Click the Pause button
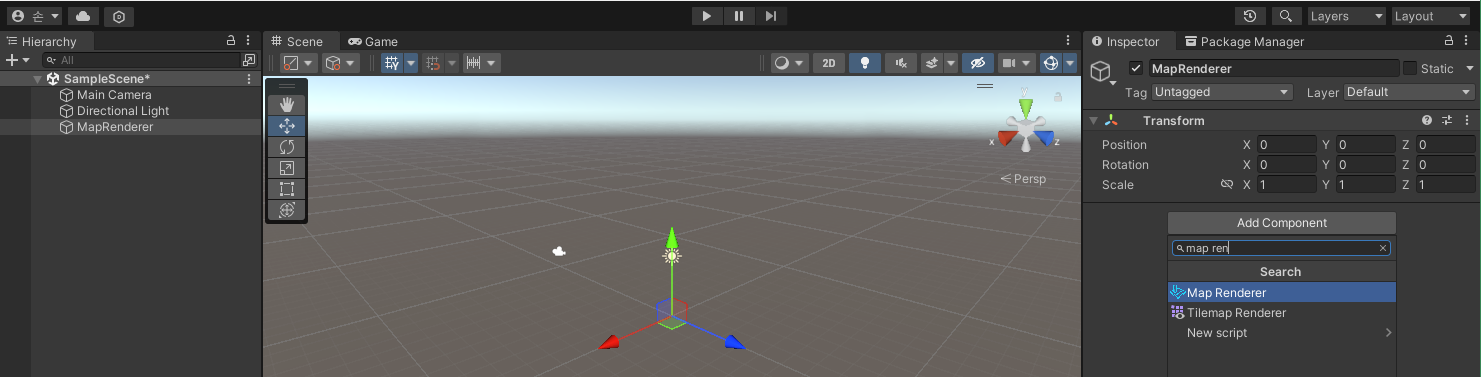Screen dimensions: 1481x377 (x=739, y=16)
